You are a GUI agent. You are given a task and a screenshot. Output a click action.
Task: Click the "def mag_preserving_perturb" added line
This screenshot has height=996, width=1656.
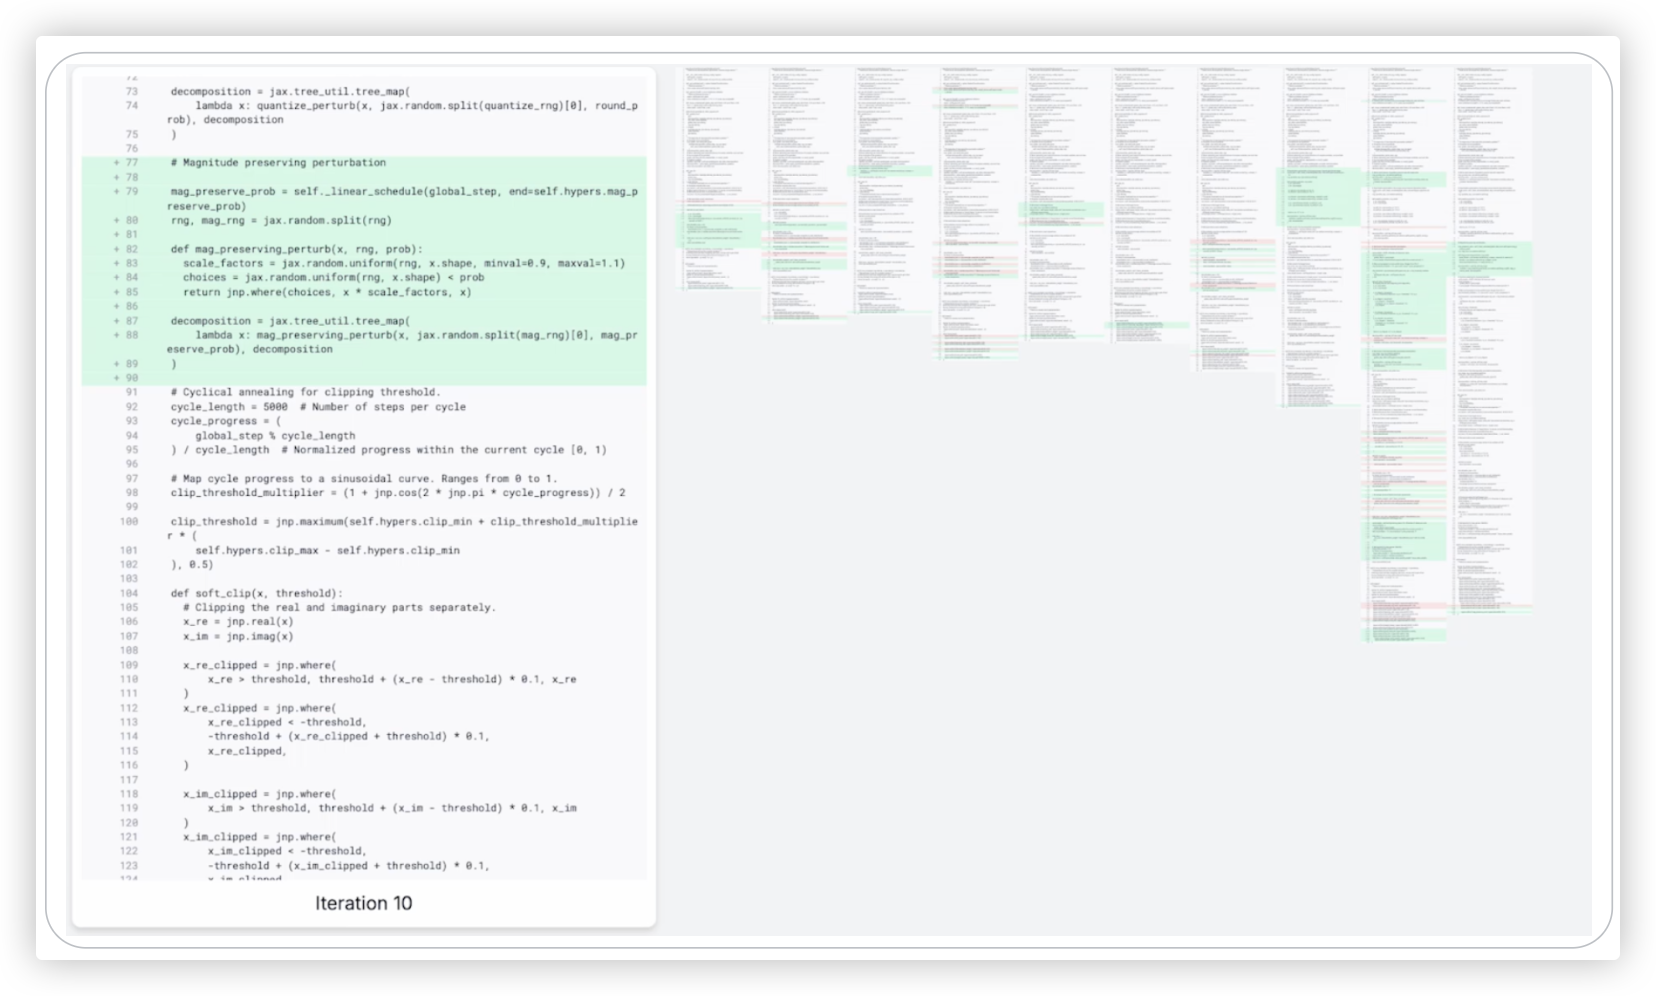296,249
